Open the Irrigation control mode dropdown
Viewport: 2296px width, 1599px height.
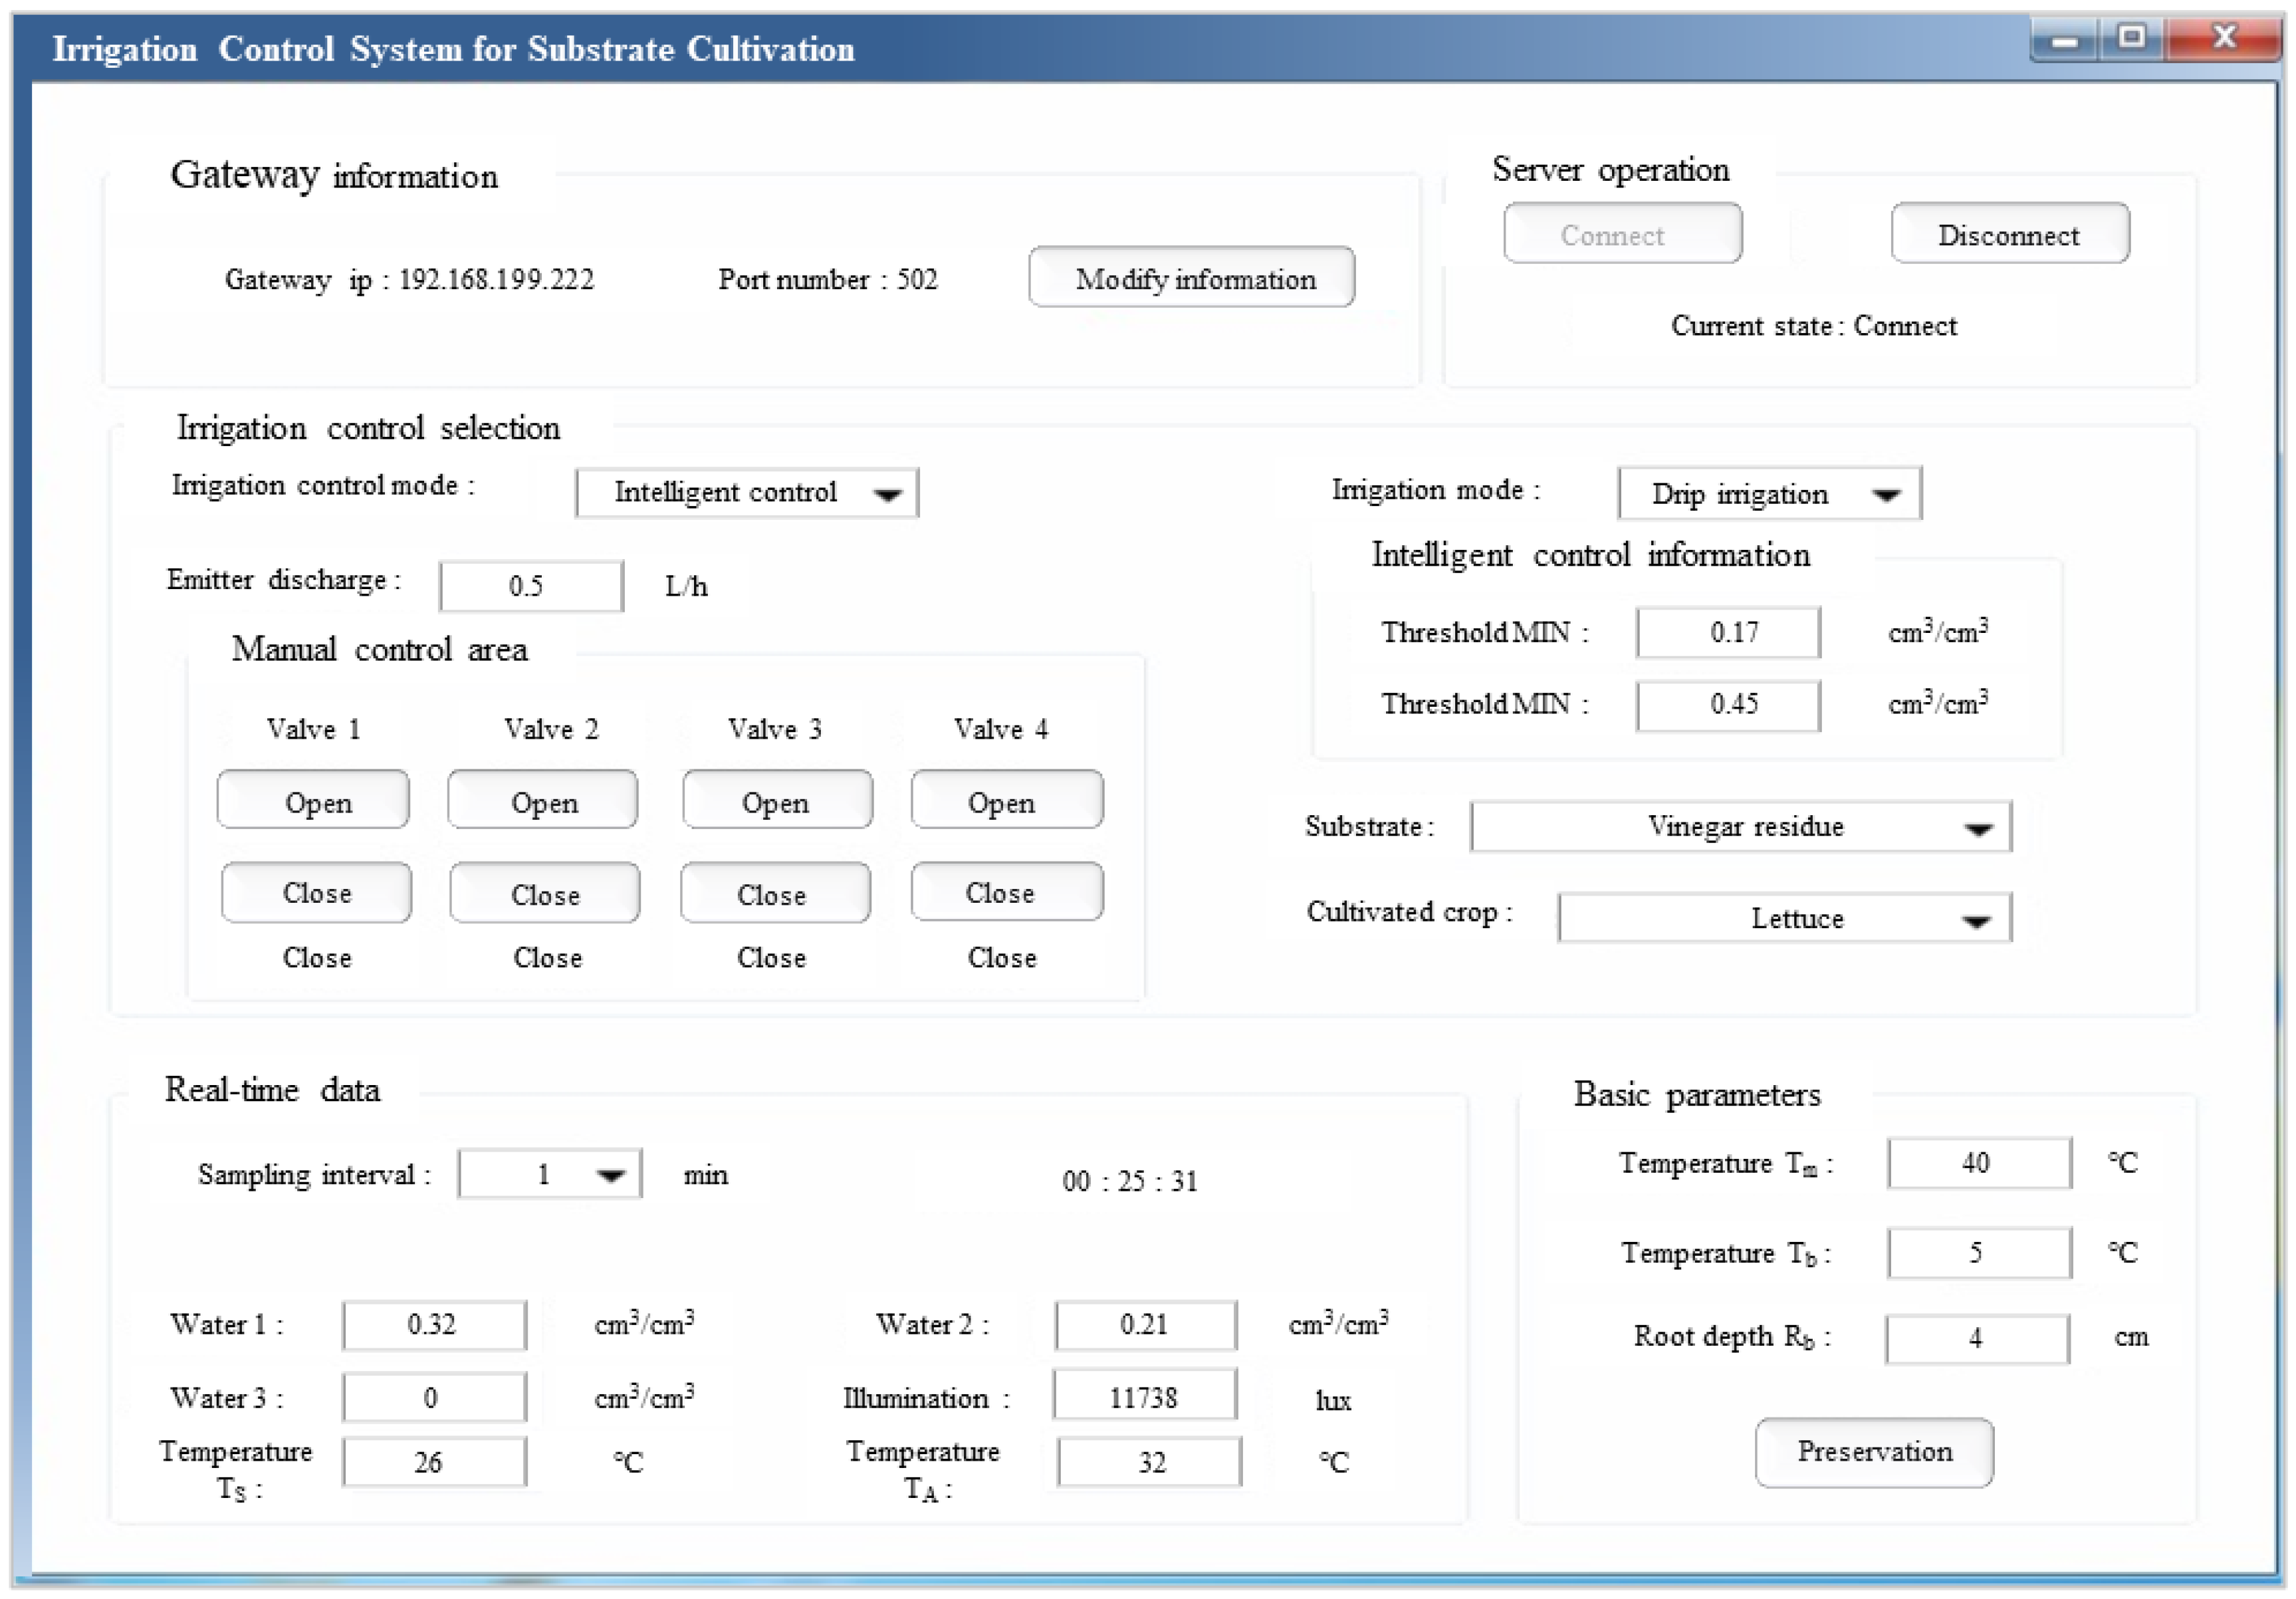(746, 493)
